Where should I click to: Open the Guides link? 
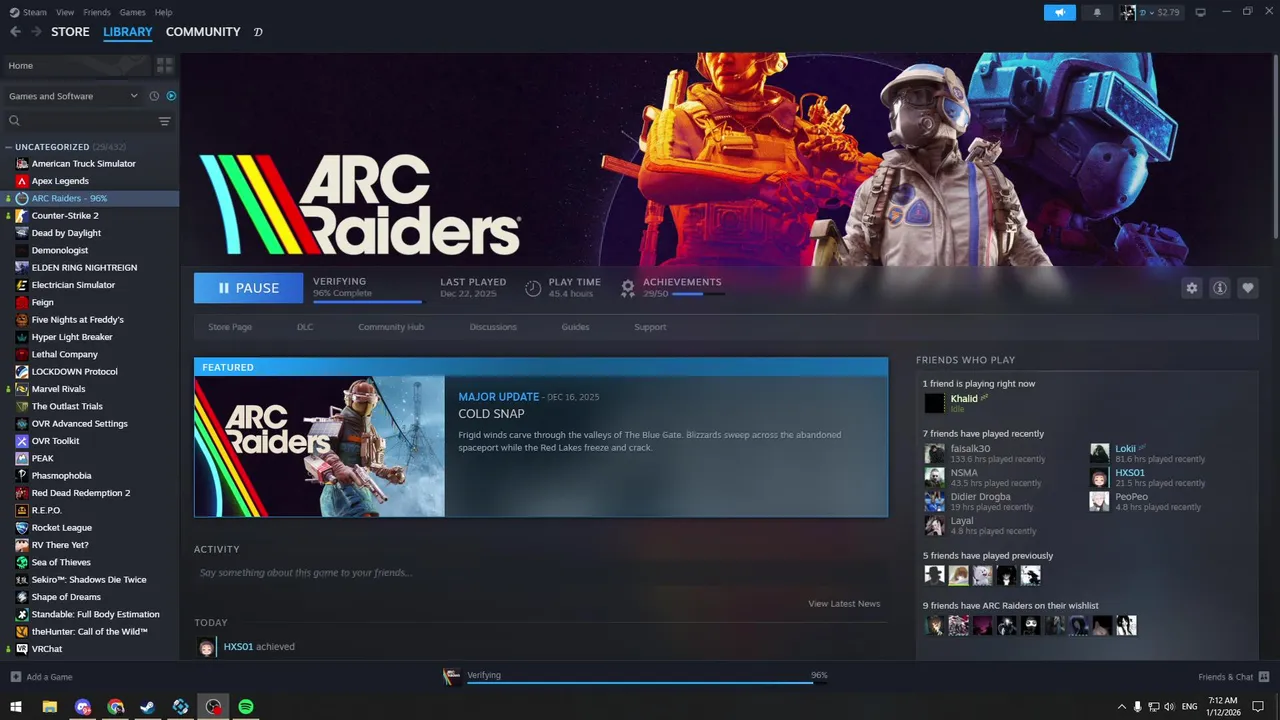pos(575,327)
